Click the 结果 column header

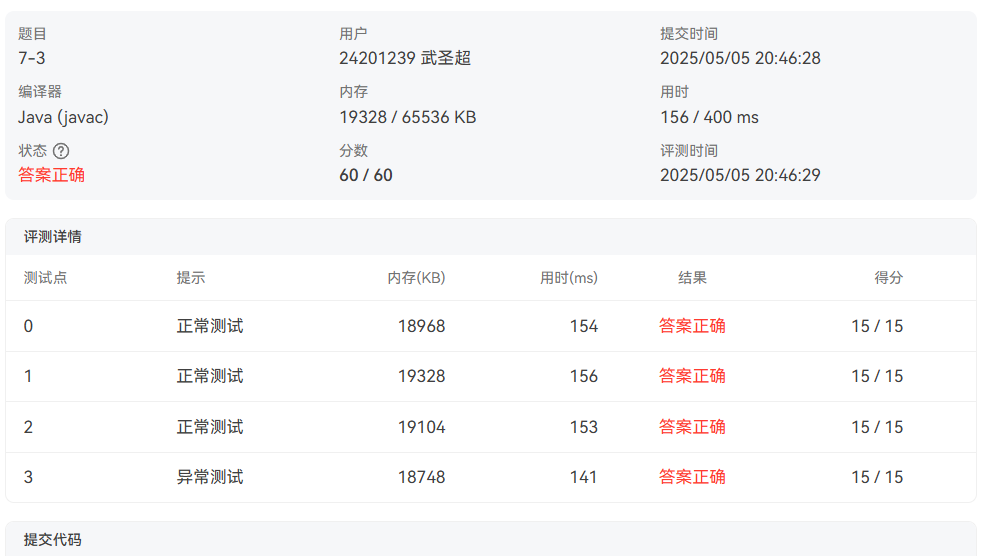pyautogui.click(x=692, y=278)
